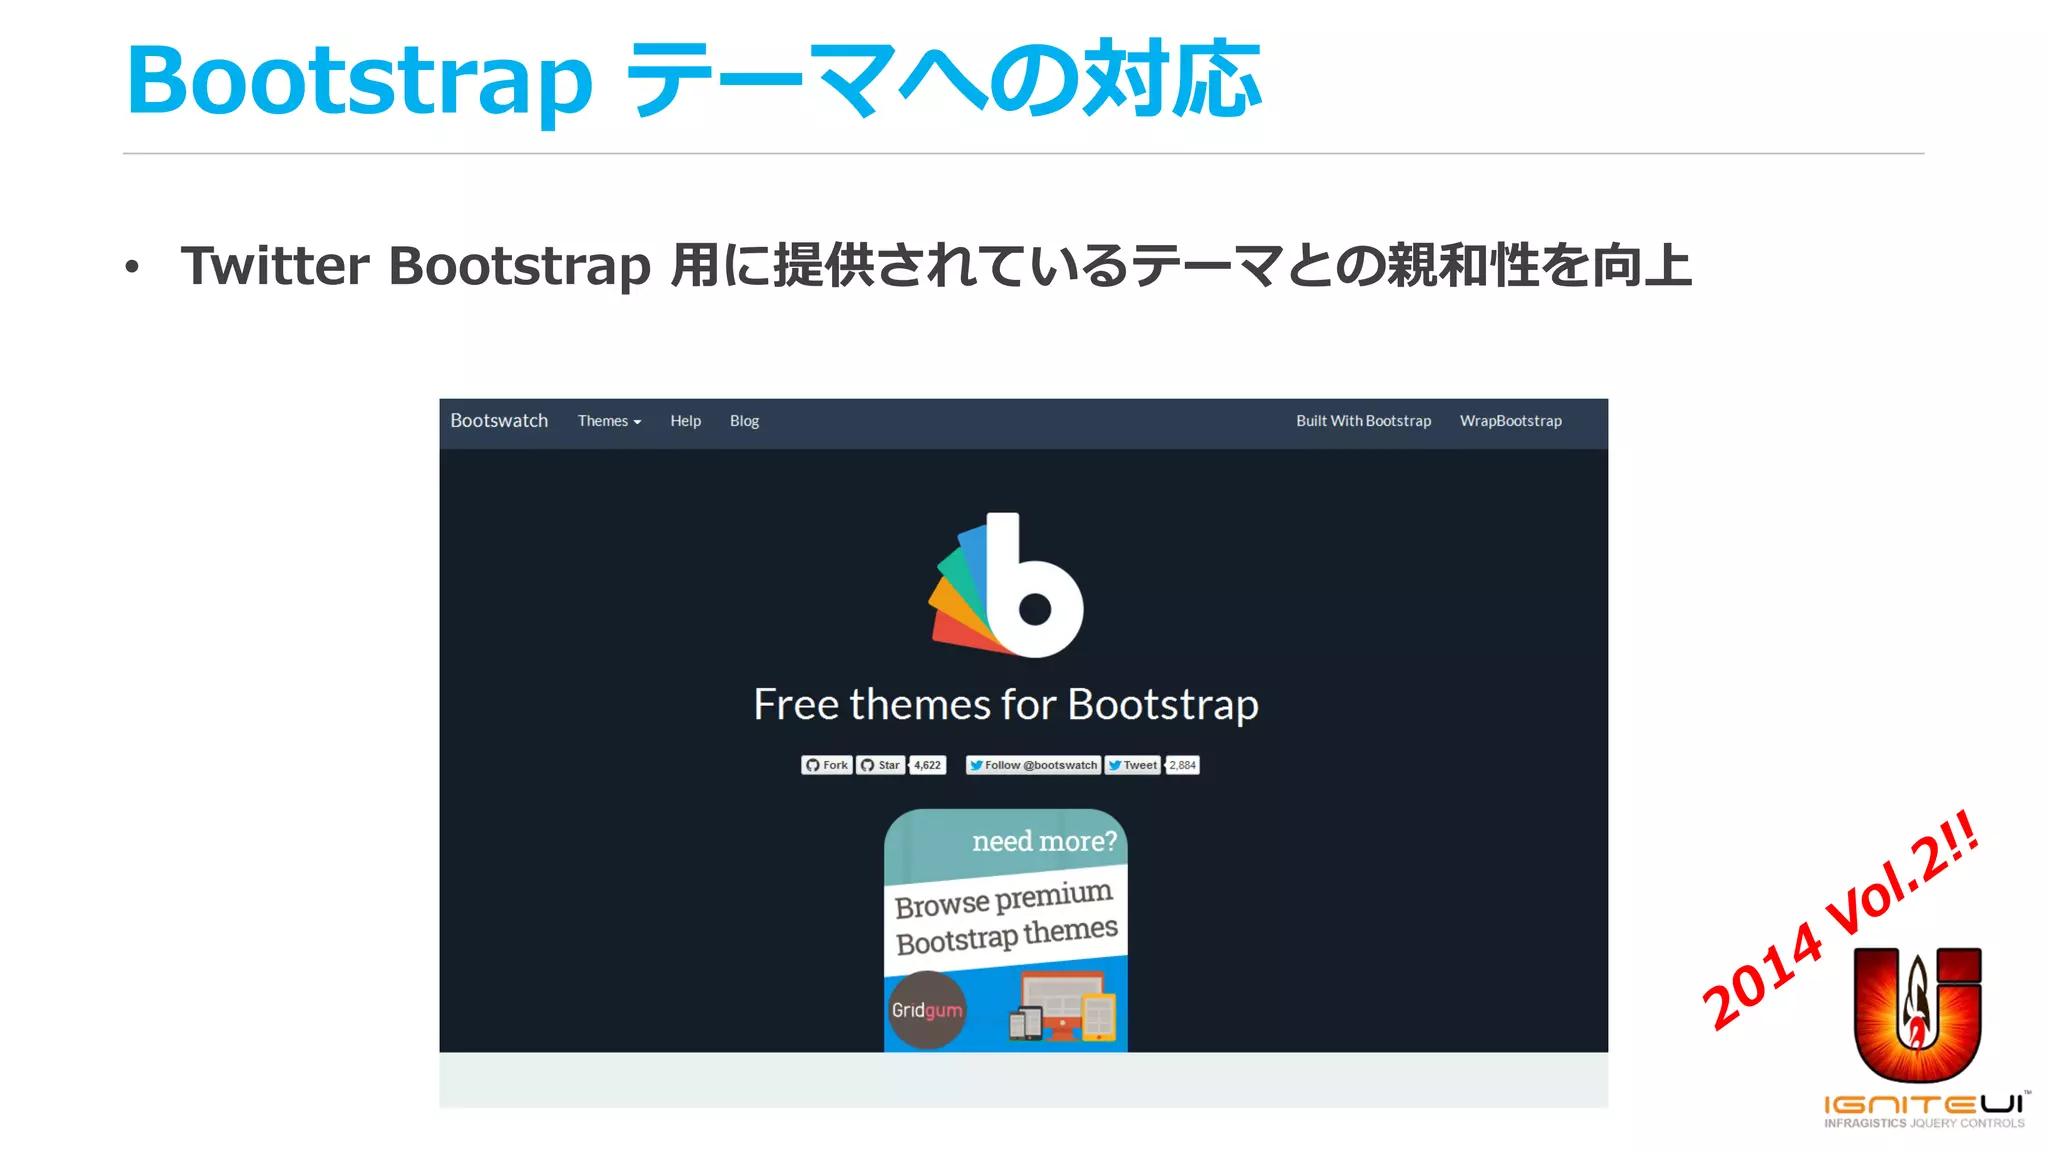This screenshot has width=2048, height=1152.
Task: Click the devices illustration in ad
Action: 1062,1007
